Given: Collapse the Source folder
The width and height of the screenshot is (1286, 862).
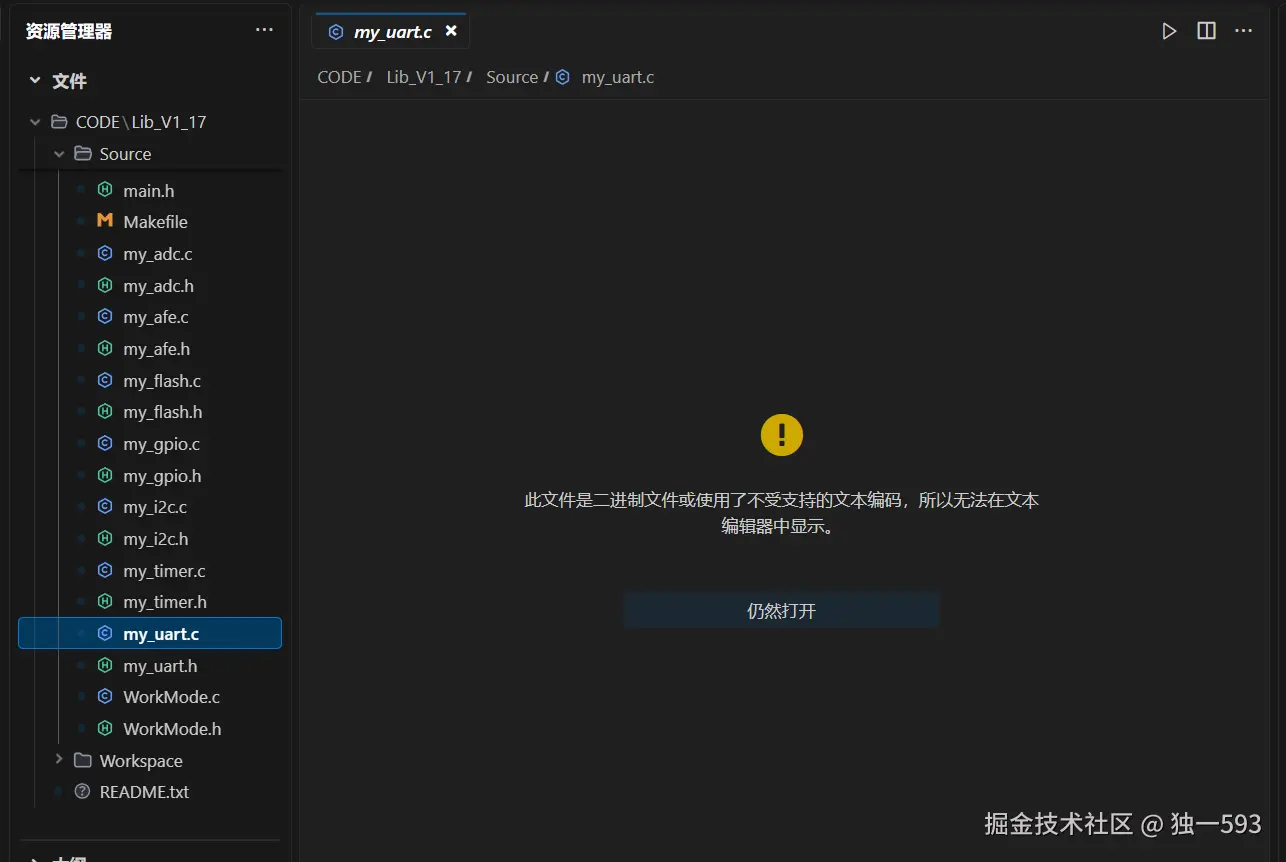Looking at the screenshot, I should 58,153.
